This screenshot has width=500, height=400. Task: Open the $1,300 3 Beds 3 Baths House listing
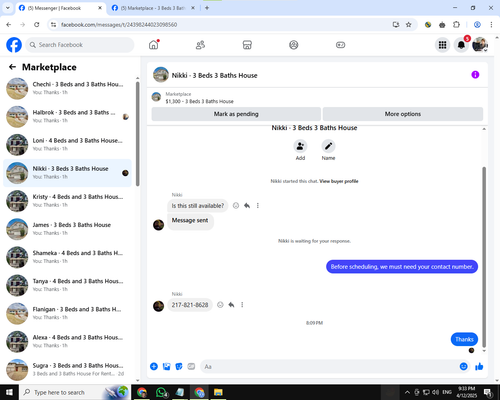pos(199,101)
